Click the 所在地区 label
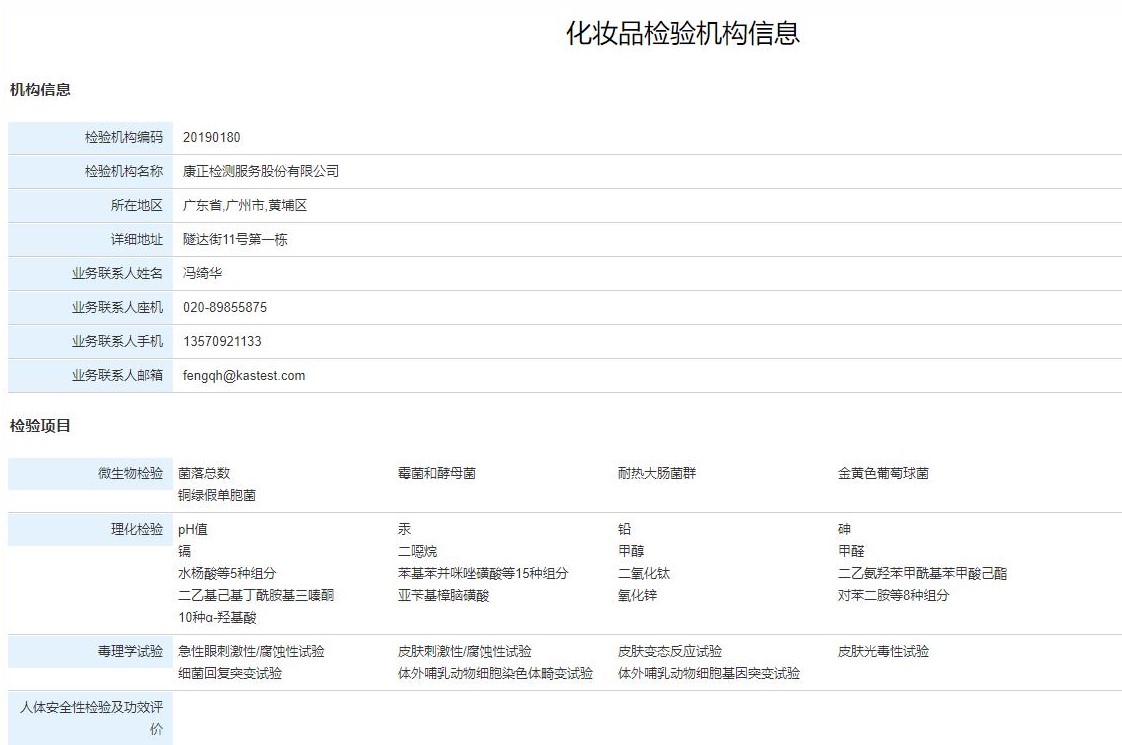This screenshot has width=1122, height=745. click(137, 205)
